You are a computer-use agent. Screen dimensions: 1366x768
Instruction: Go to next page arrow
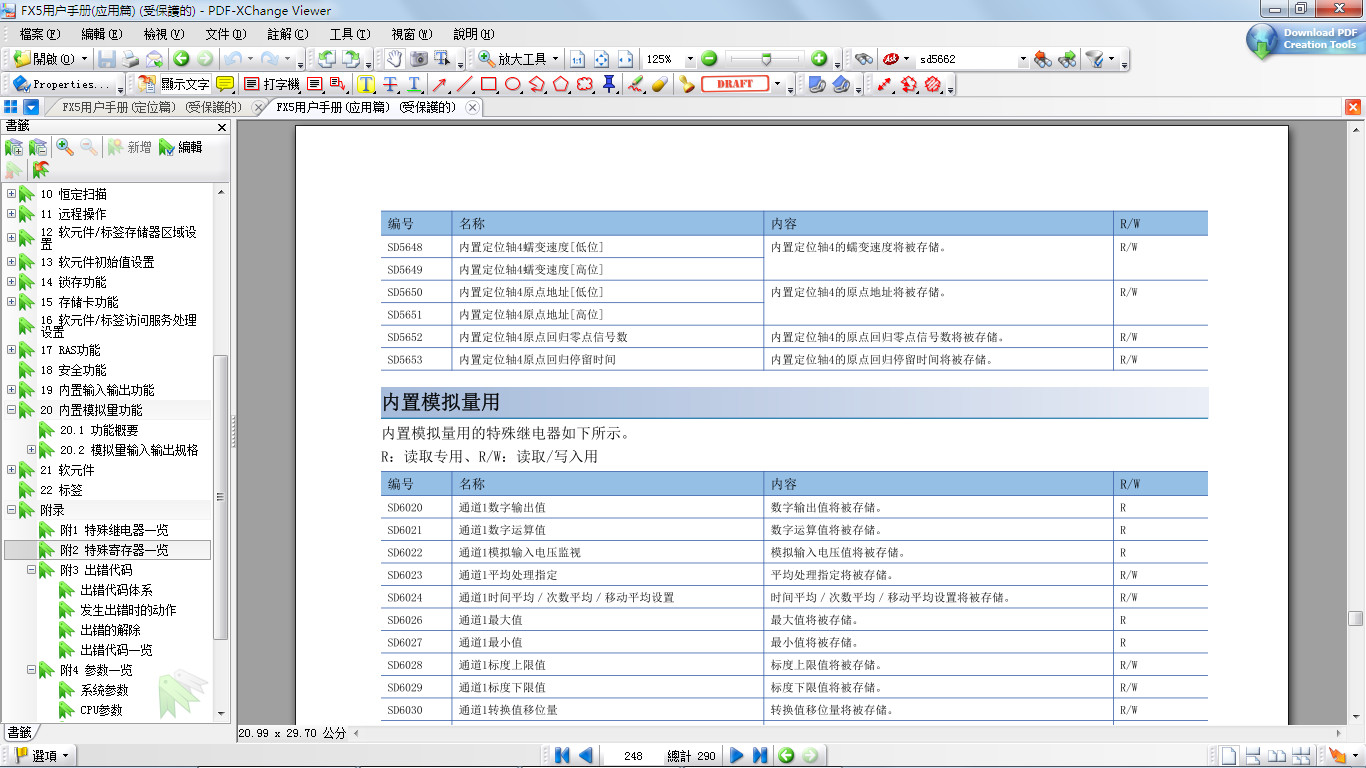tap(737, 756)
